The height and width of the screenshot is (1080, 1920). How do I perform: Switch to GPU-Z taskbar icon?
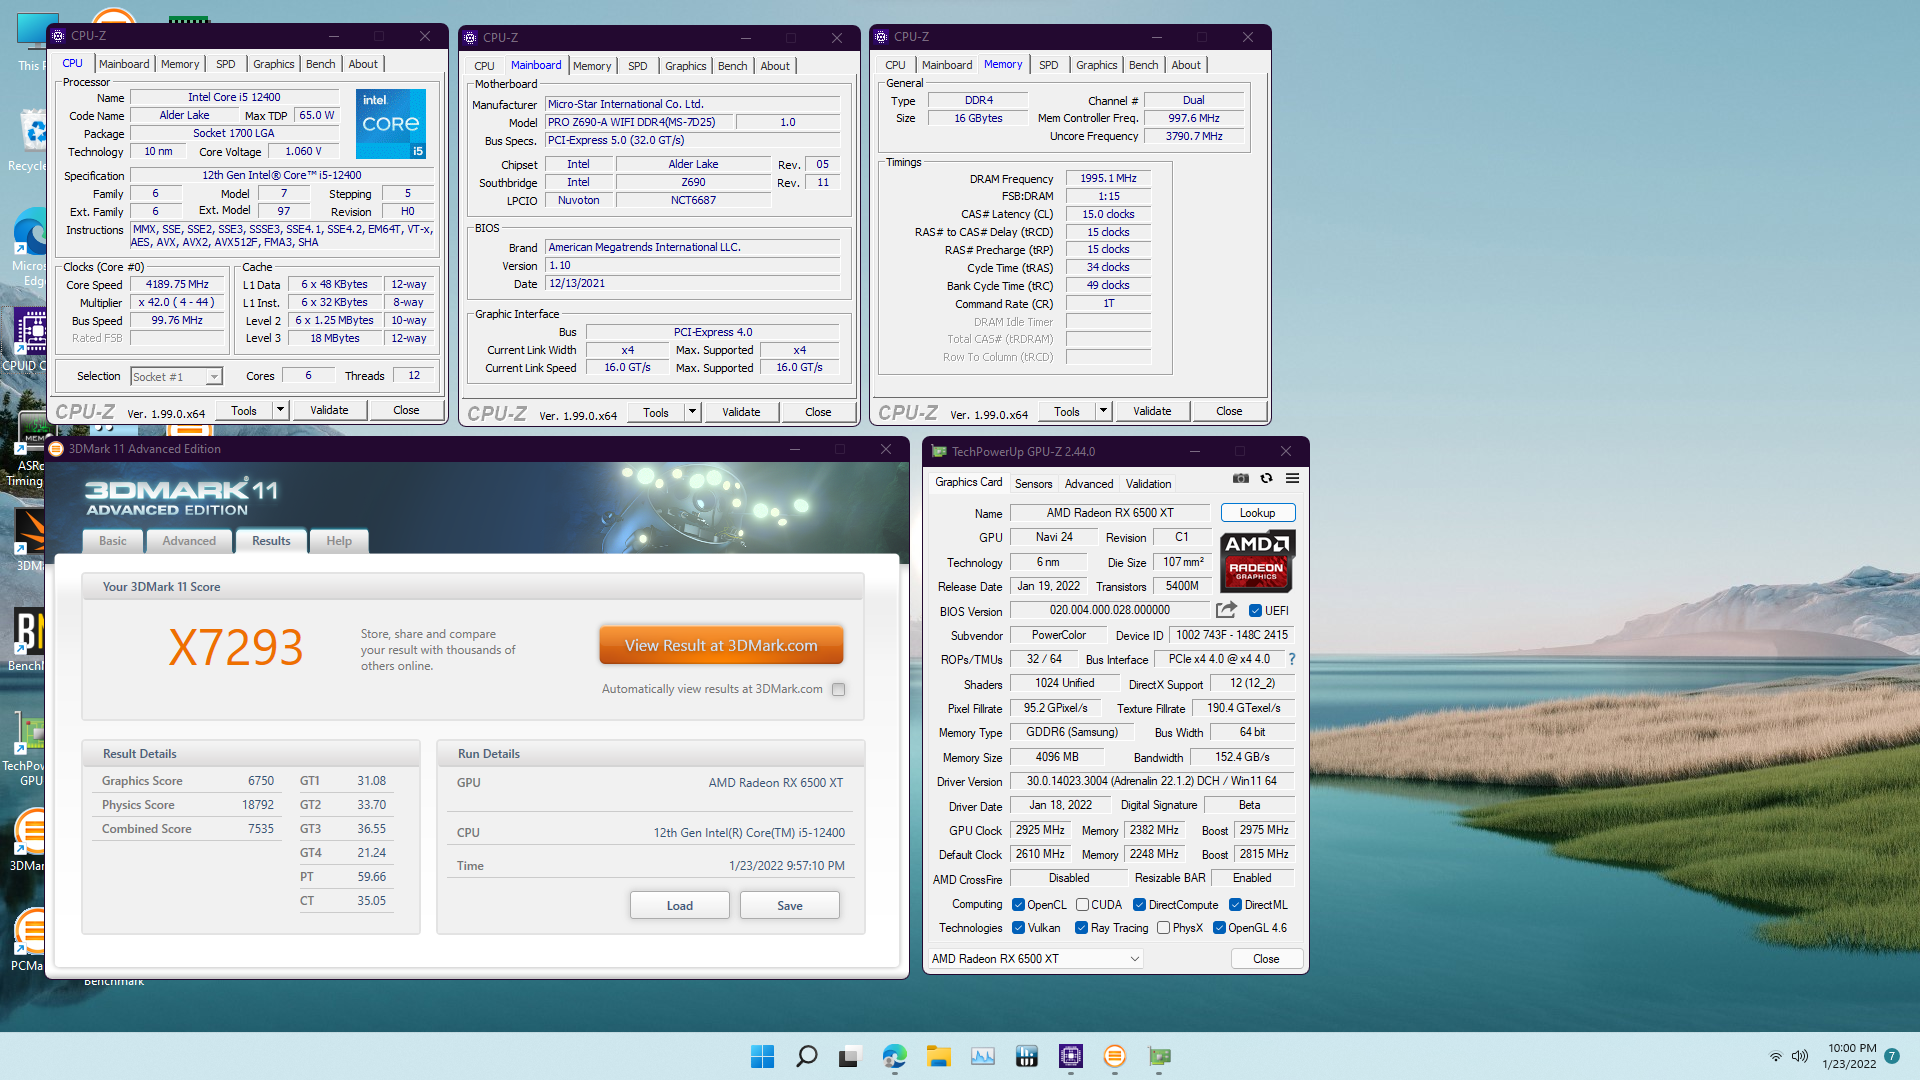pyautogui.click(x=1159, y=1056)
